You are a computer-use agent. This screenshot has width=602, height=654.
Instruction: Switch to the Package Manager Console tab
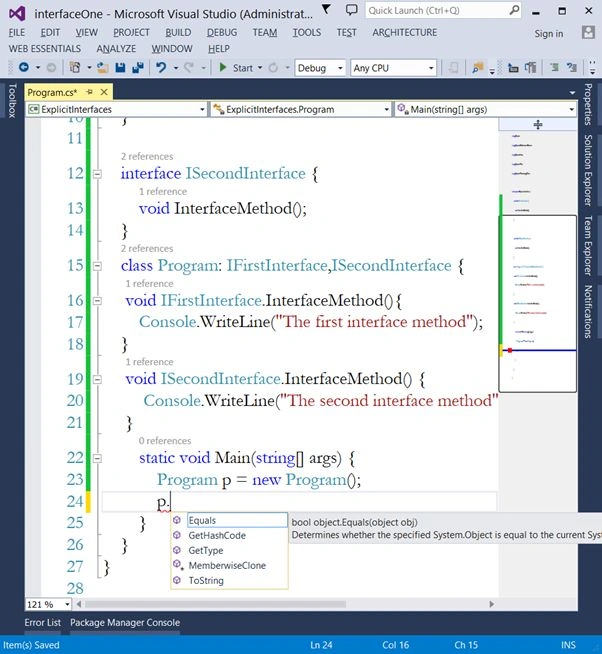(125, 622)
